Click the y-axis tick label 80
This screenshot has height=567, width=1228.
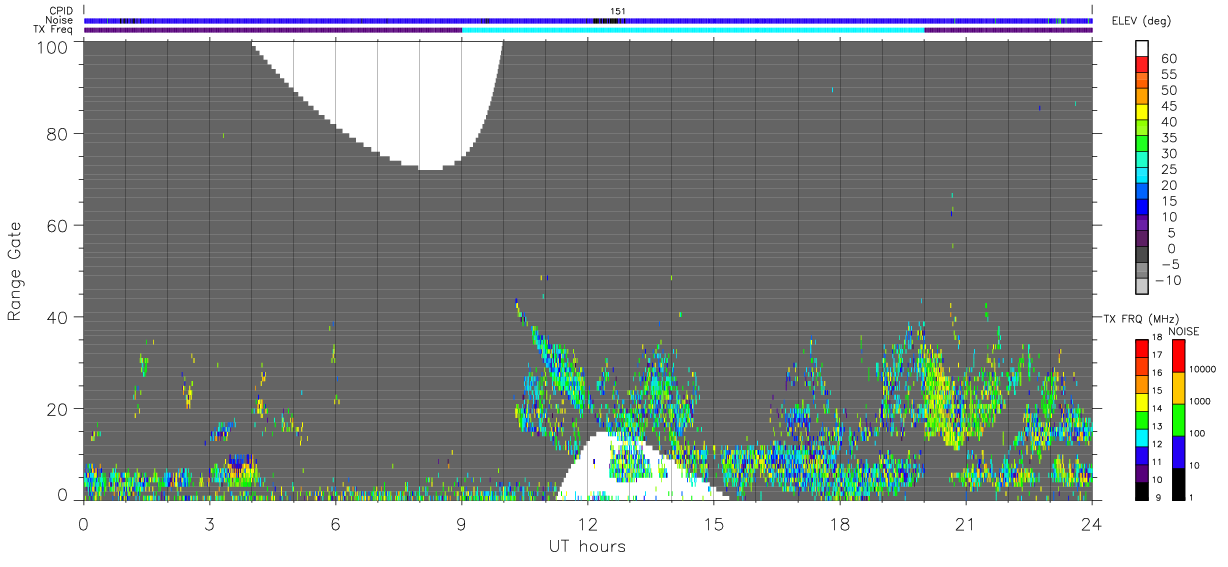(57, 134)
